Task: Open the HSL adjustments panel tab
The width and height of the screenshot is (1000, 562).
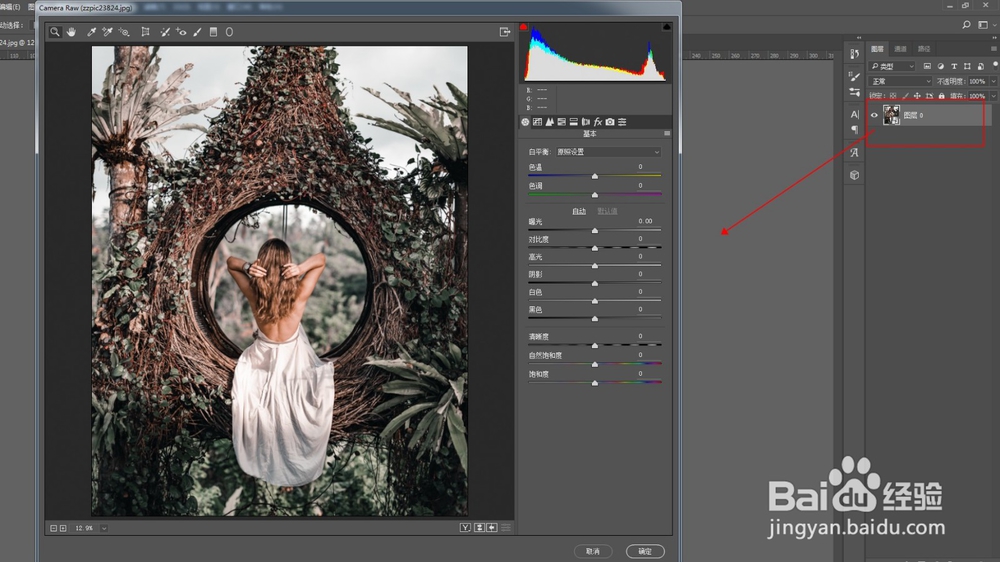Action: (x=561, y=122)
